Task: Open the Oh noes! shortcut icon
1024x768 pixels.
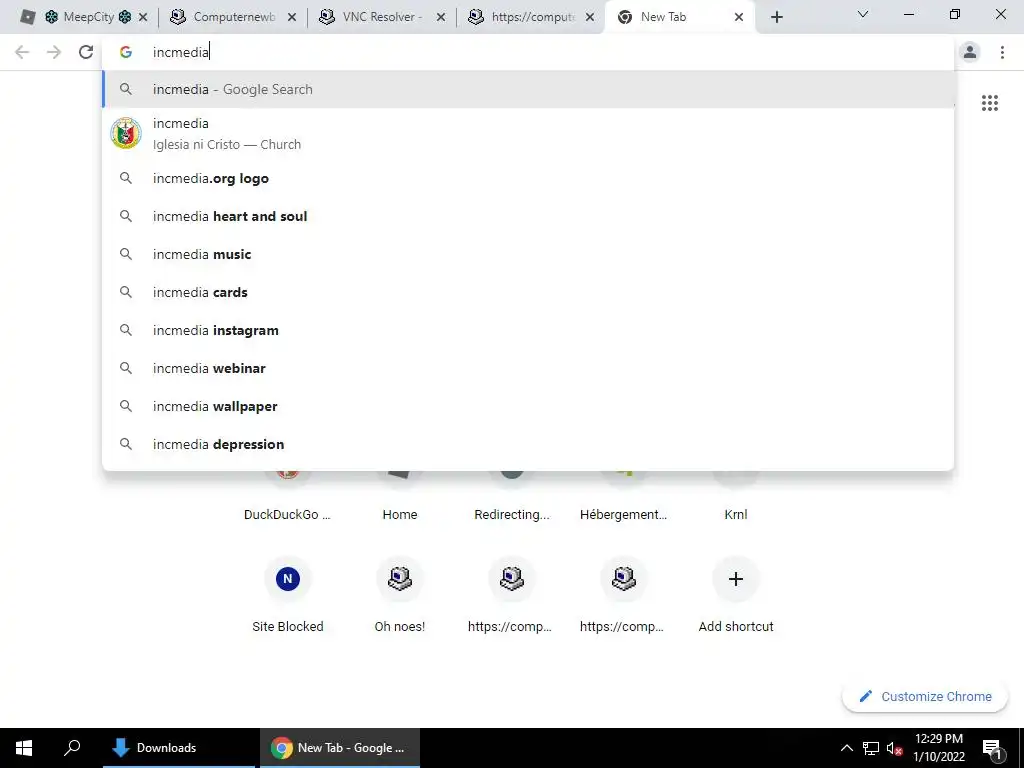Action: [x=400, y=579]
